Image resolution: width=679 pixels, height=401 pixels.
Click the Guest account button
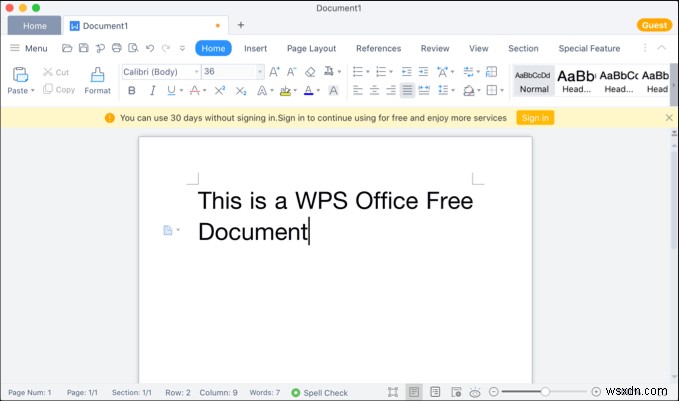click(x=654, y=25)
